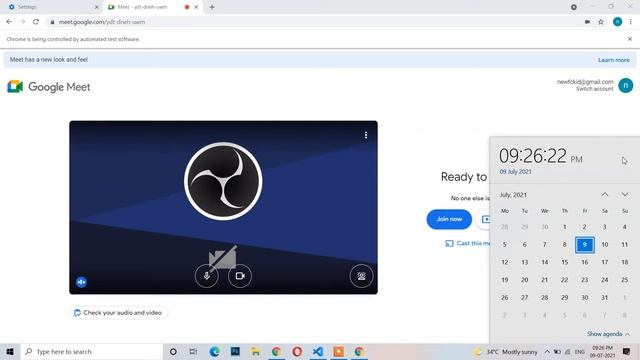Click the taskbar search box
Screen dimensions: 640x360
(92, 351)
